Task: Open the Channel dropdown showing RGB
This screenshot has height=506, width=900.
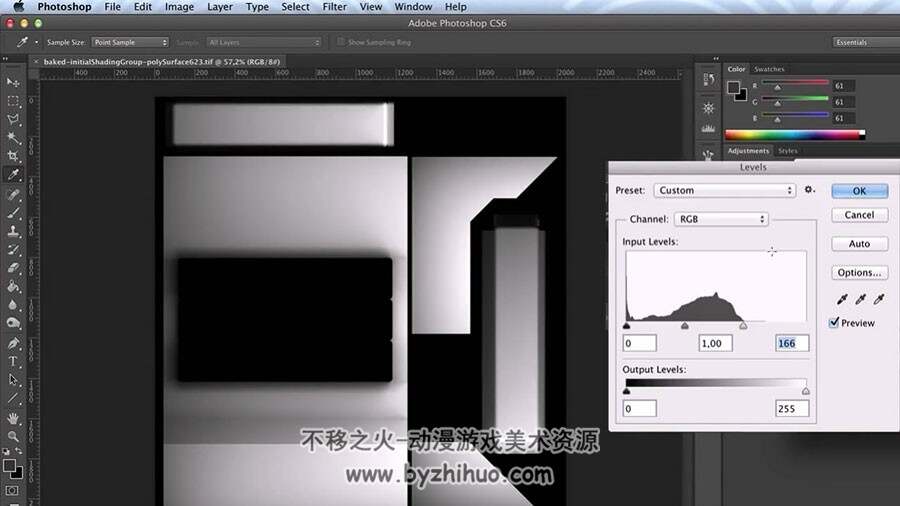Action: (721, 219)
